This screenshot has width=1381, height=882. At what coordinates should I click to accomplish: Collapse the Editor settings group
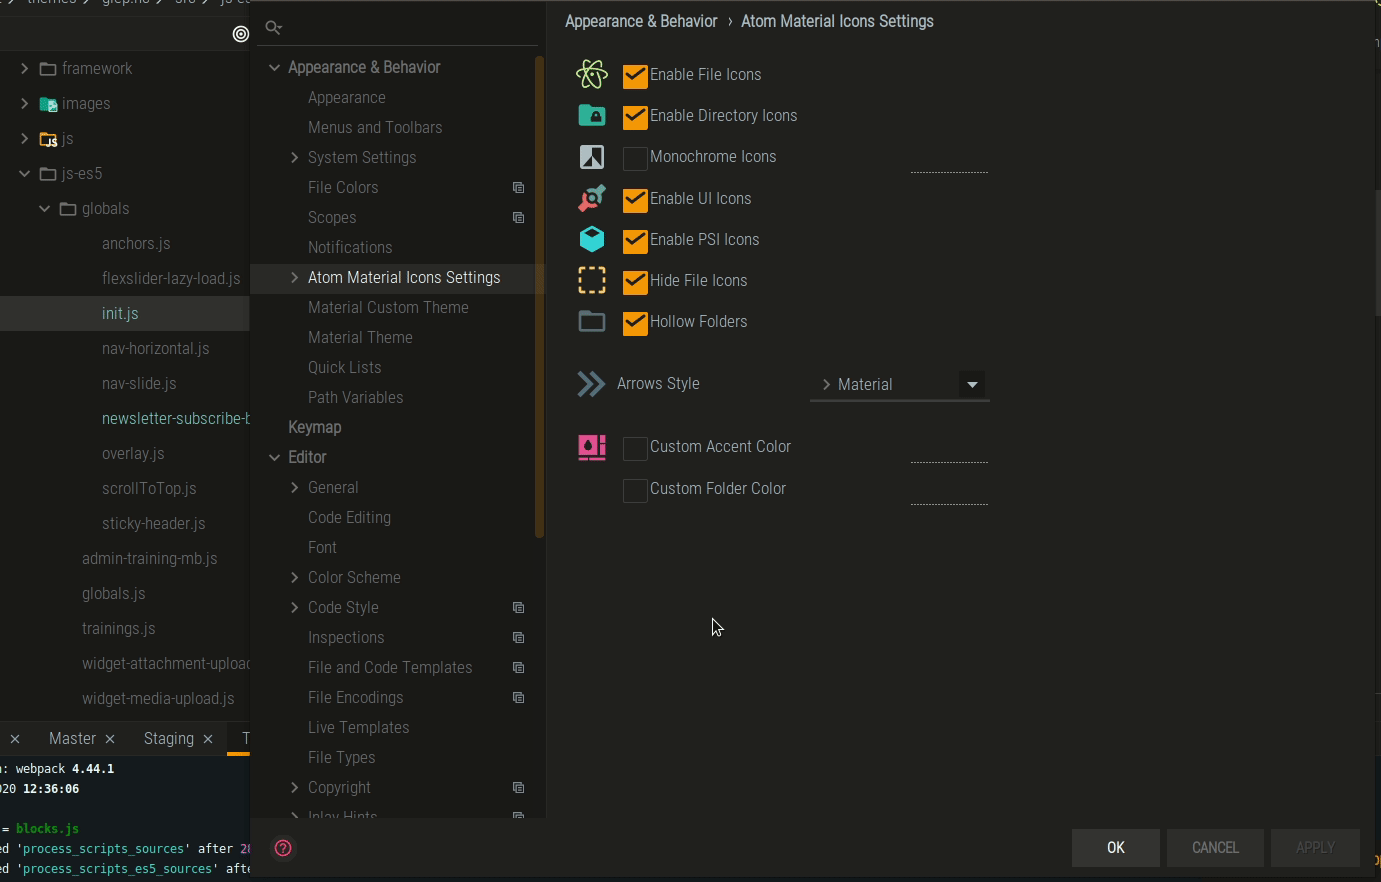coord(274,457)
